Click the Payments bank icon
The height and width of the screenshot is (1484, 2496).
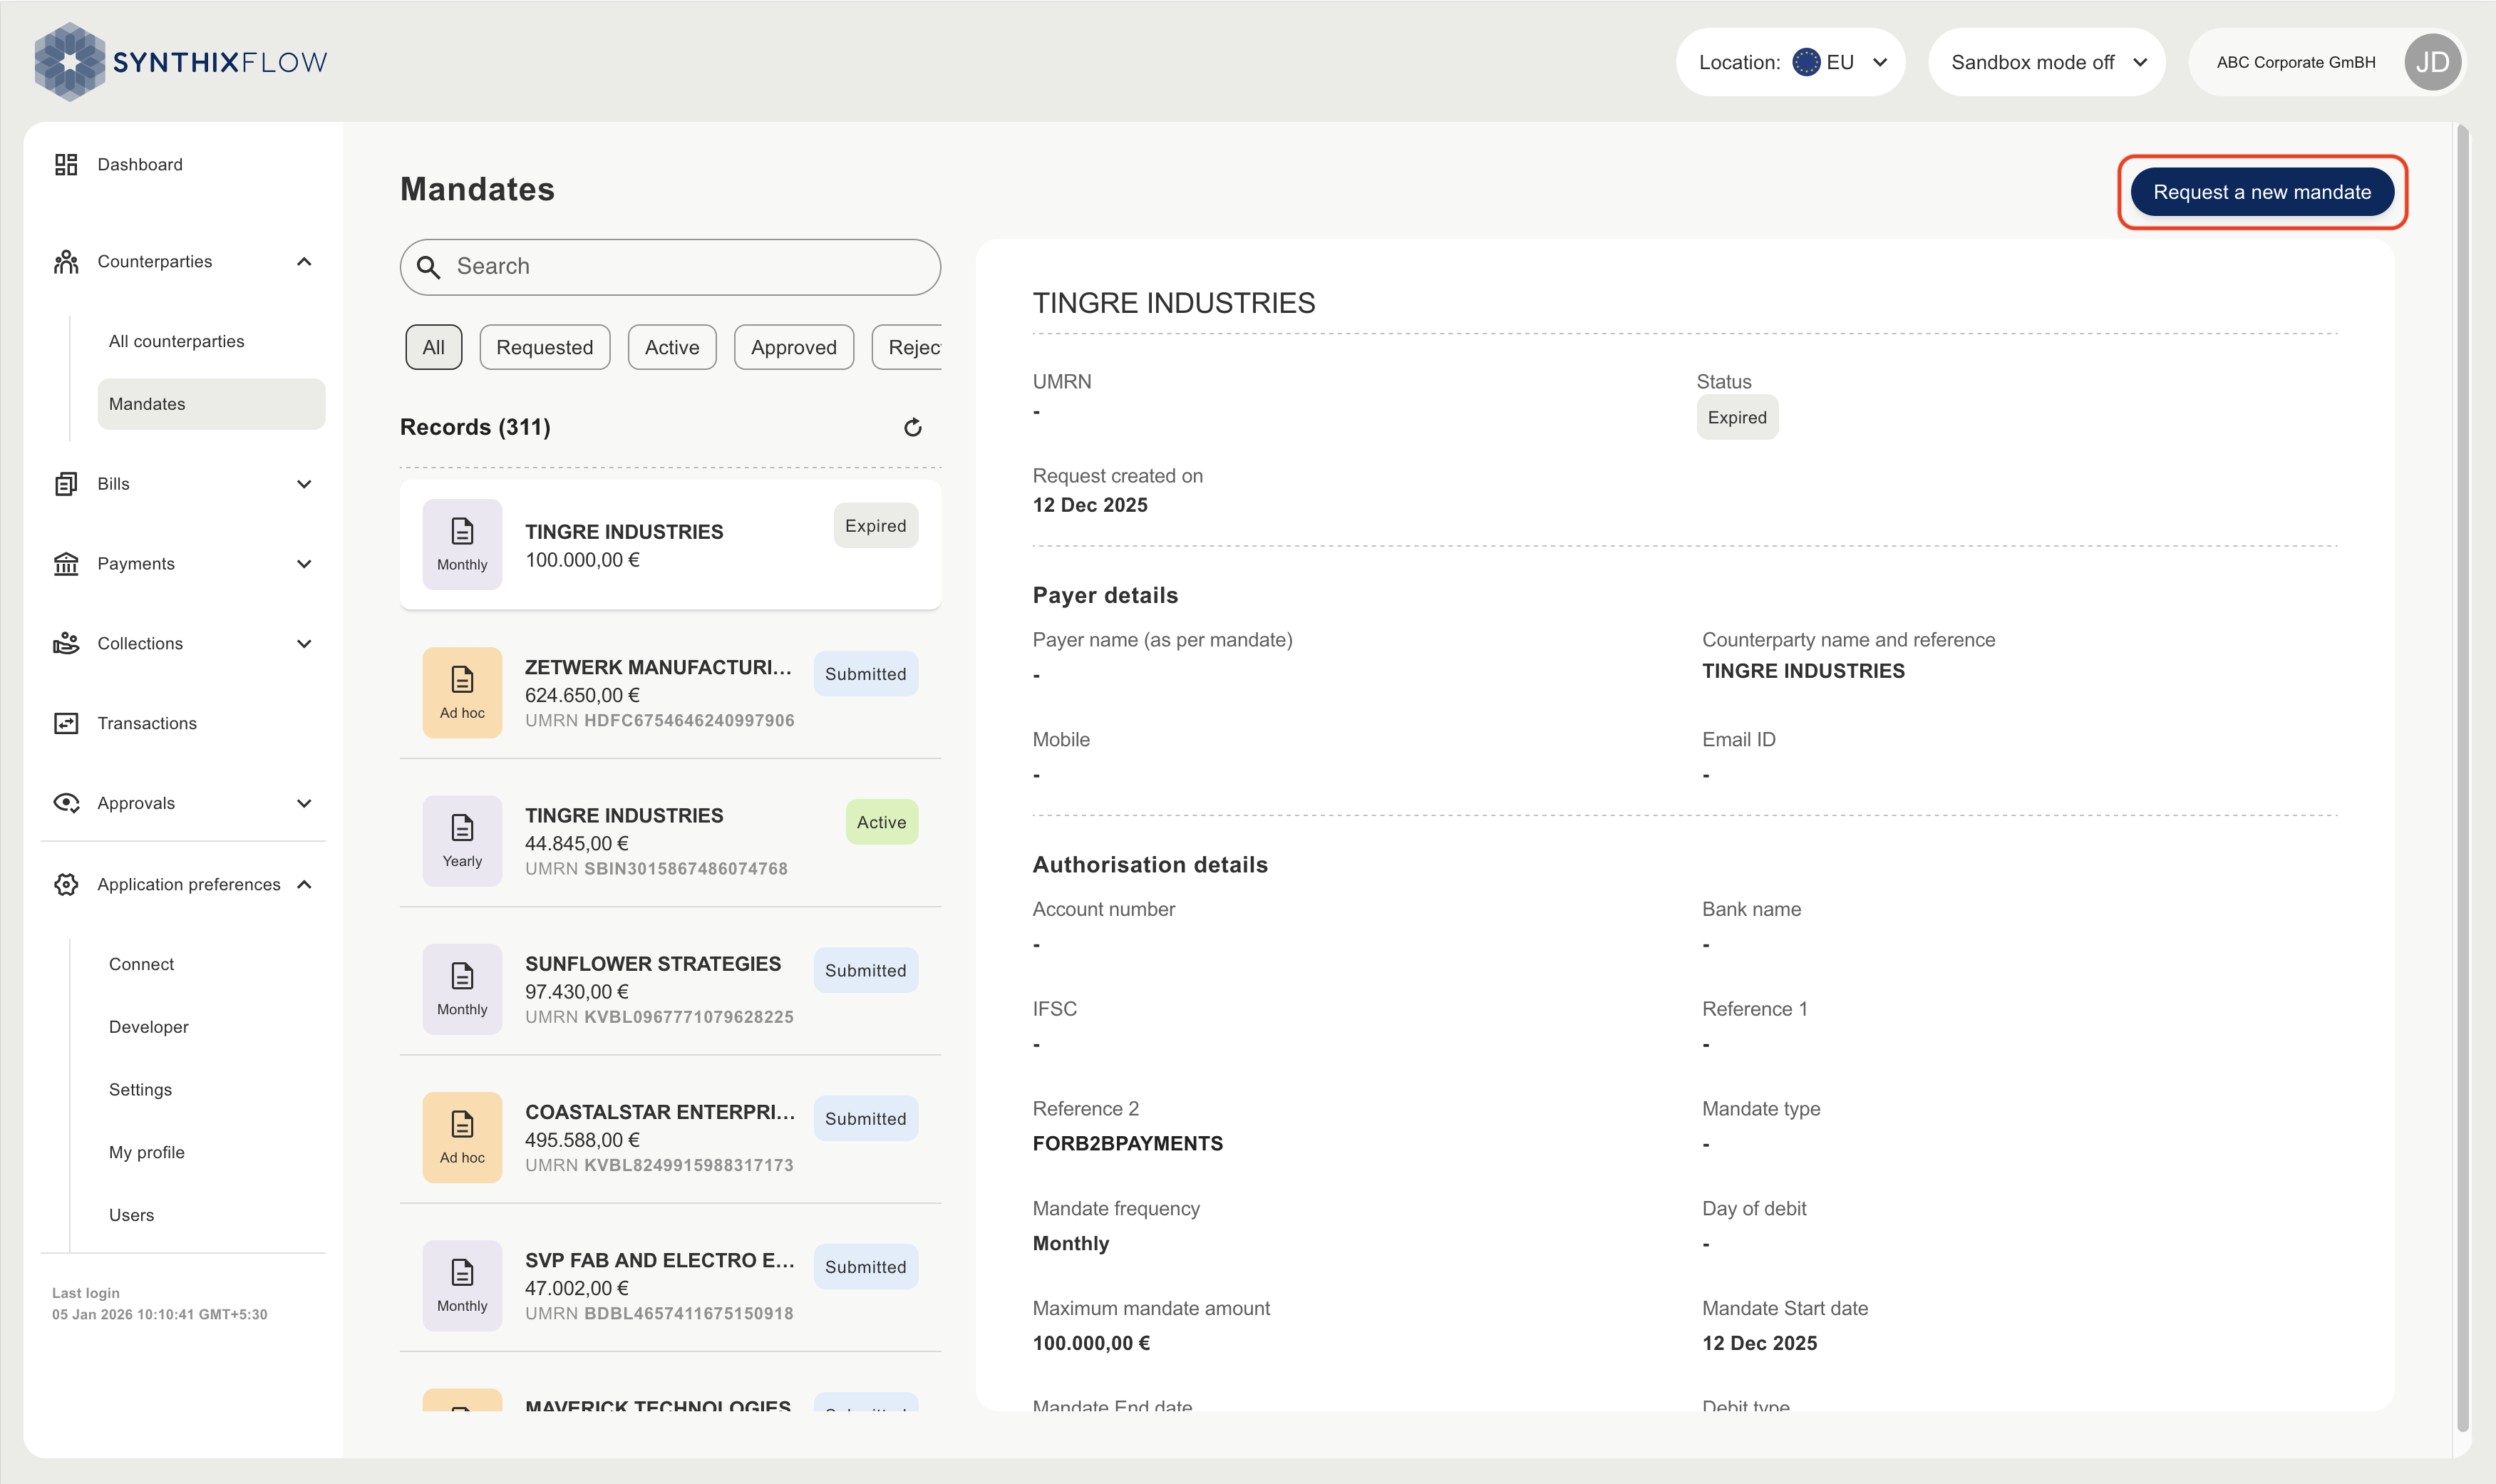[x=66, y=564]
